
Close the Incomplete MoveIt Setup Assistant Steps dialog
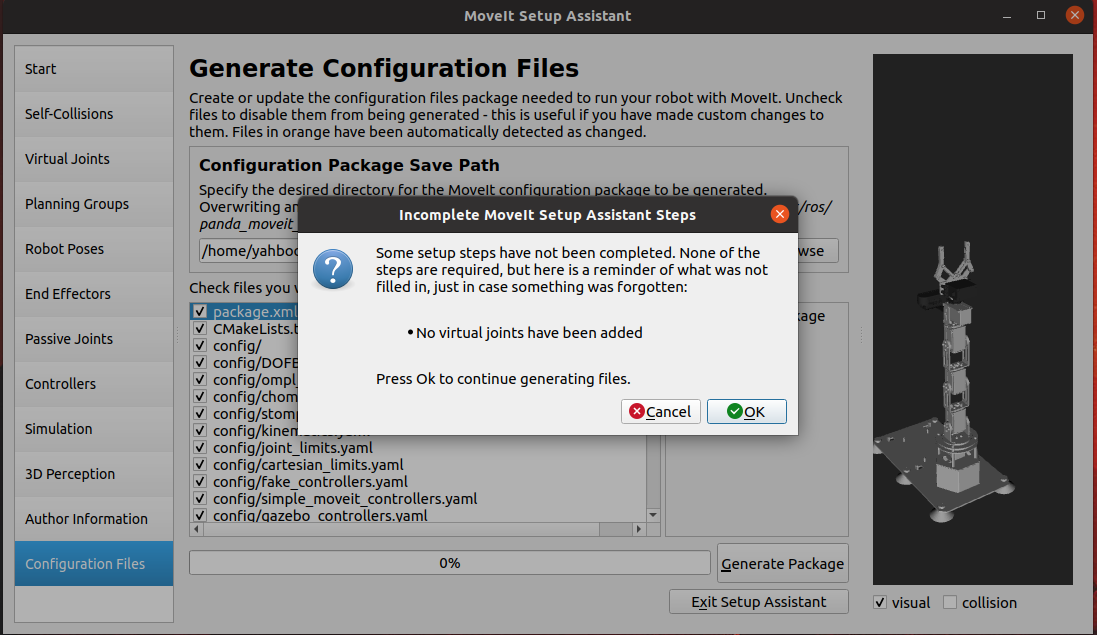click(779, 215)
